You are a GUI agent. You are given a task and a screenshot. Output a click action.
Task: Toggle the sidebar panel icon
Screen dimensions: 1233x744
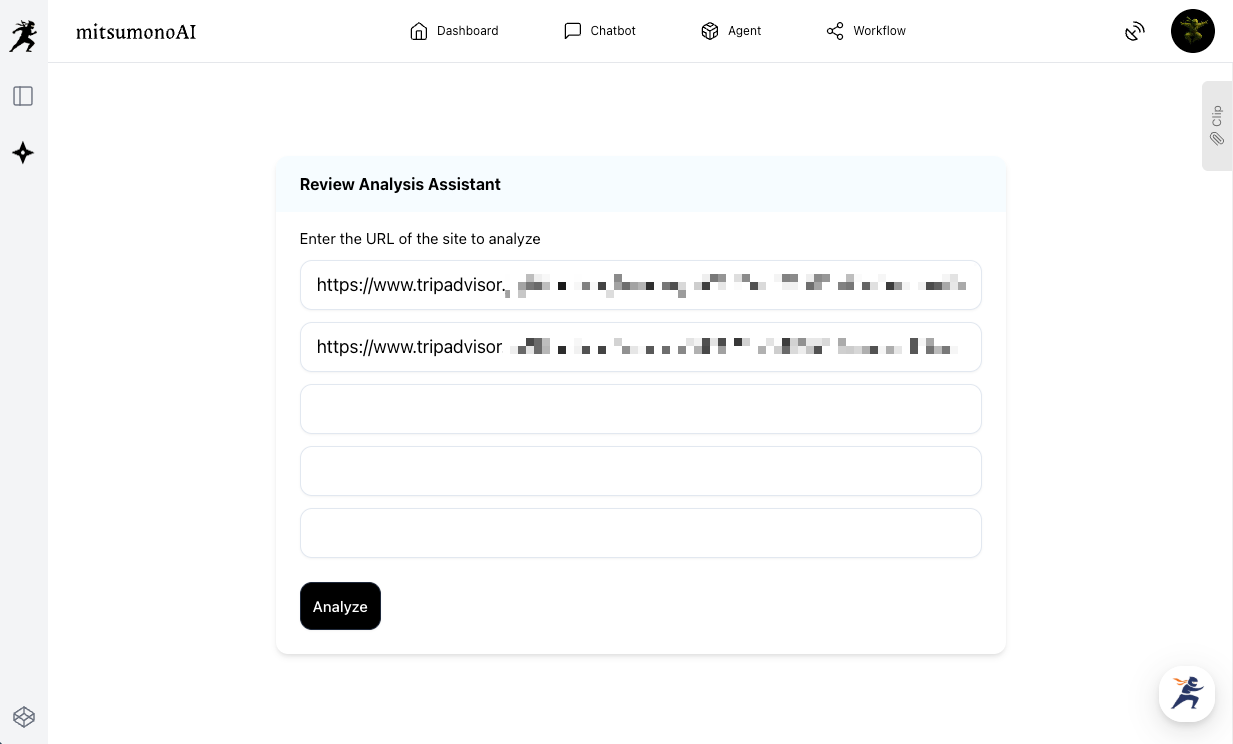tap(23, 96)
